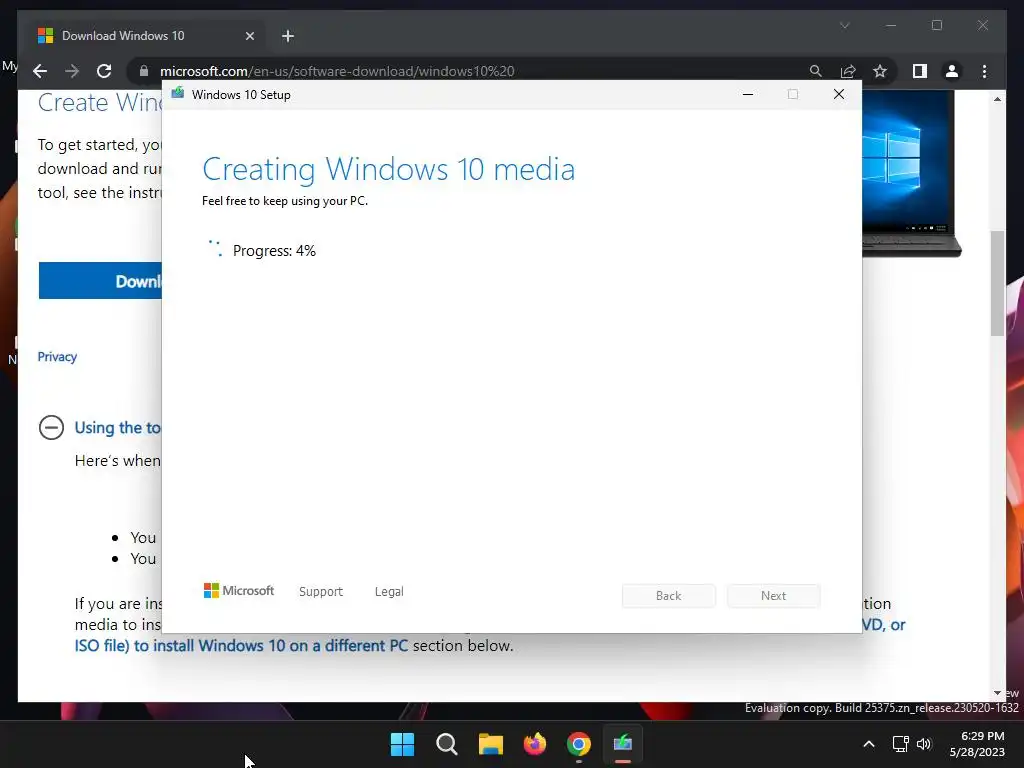1024x768 pixels.
Task: Click the Back button in Setup
Action: pos(669,596)
